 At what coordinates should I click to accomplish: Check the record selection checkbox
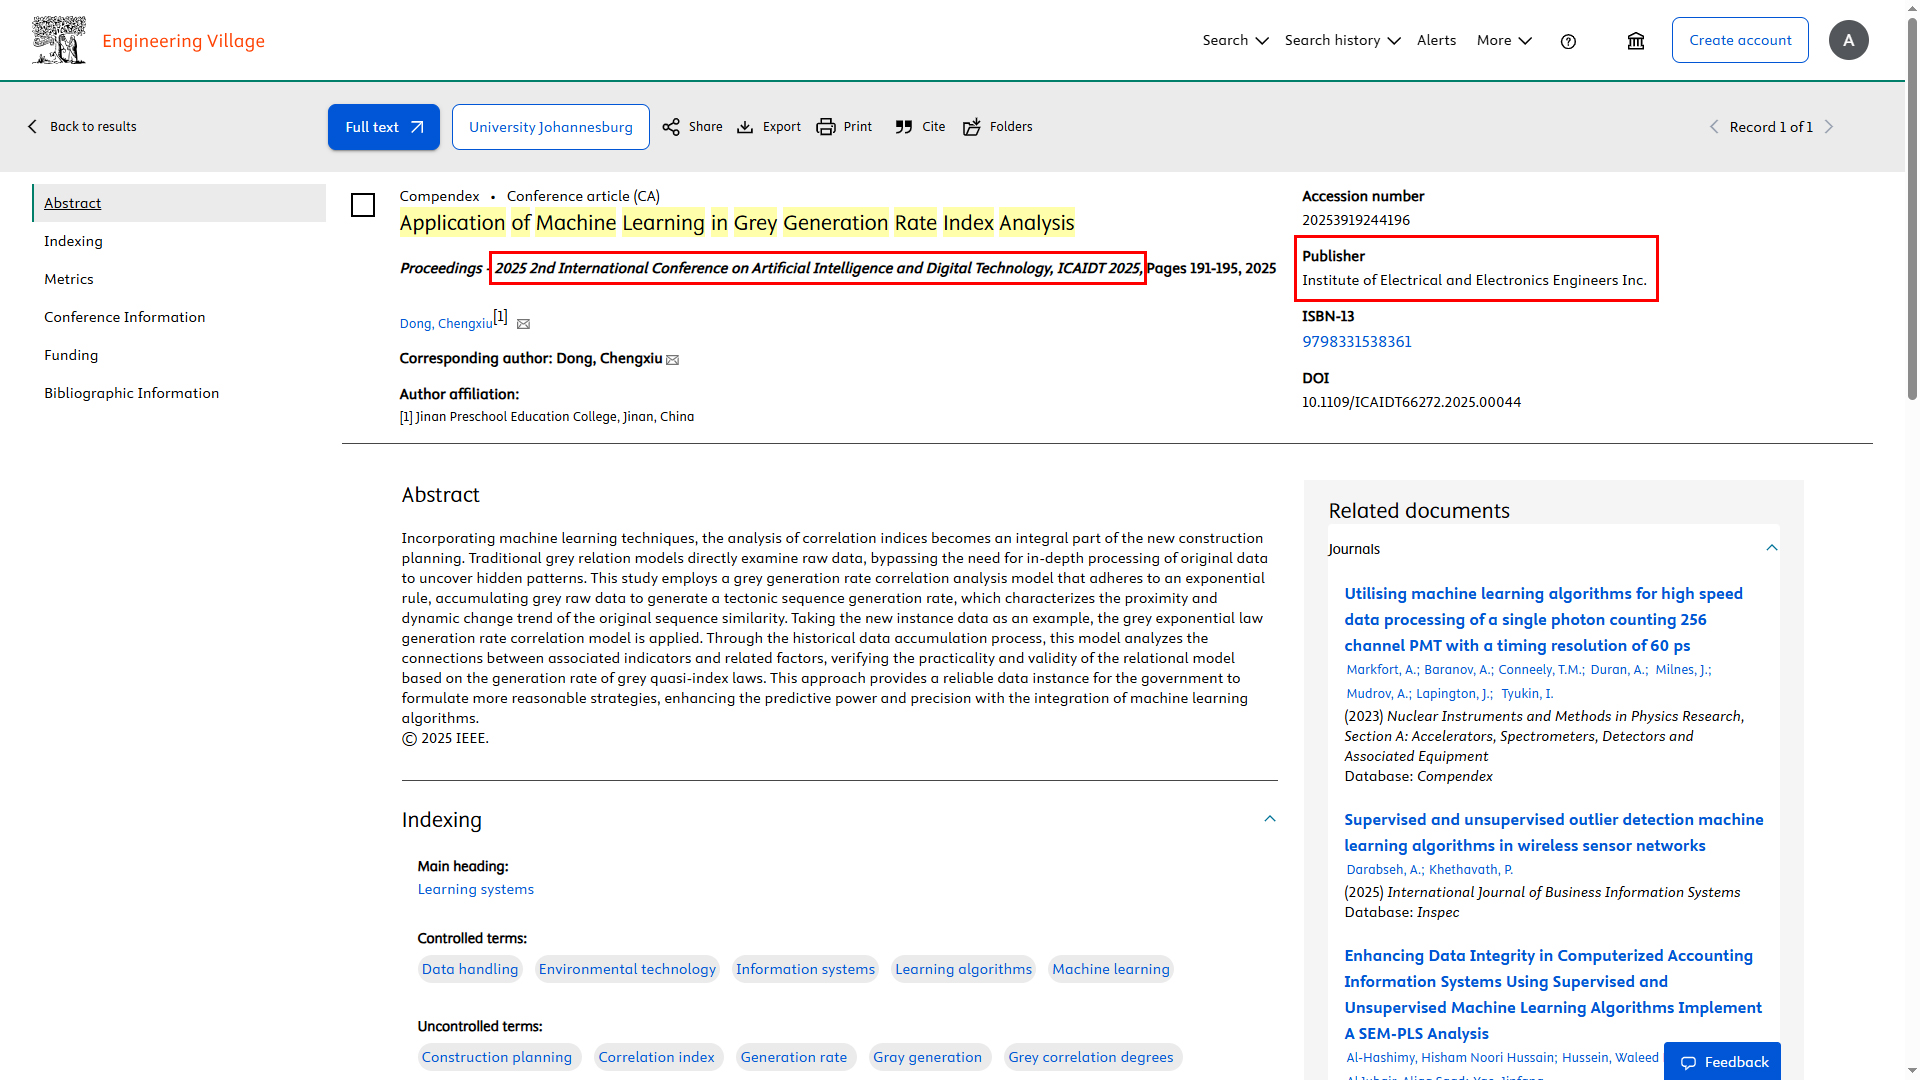point(363,205)
